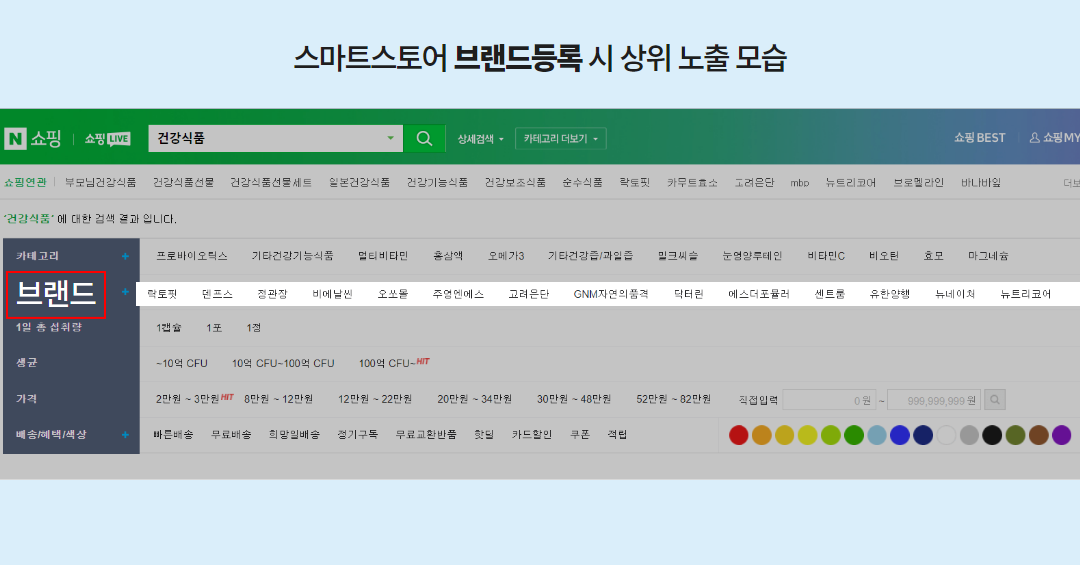Select the 1캡슐 intake option
The image size is (1080, 565).
(169, 328)
